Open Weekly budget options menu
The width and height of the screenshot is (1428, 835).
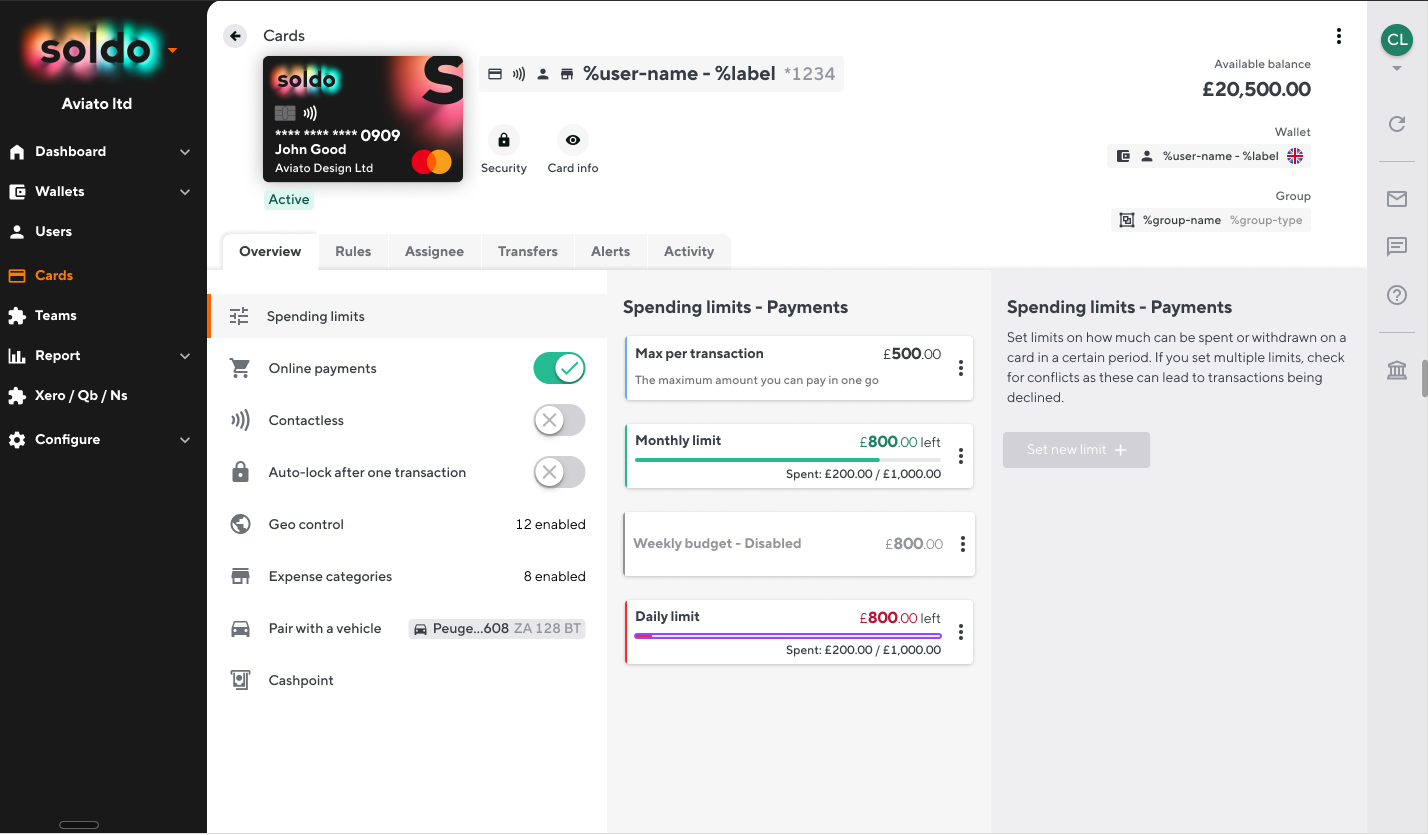click(x=963, y=544)
